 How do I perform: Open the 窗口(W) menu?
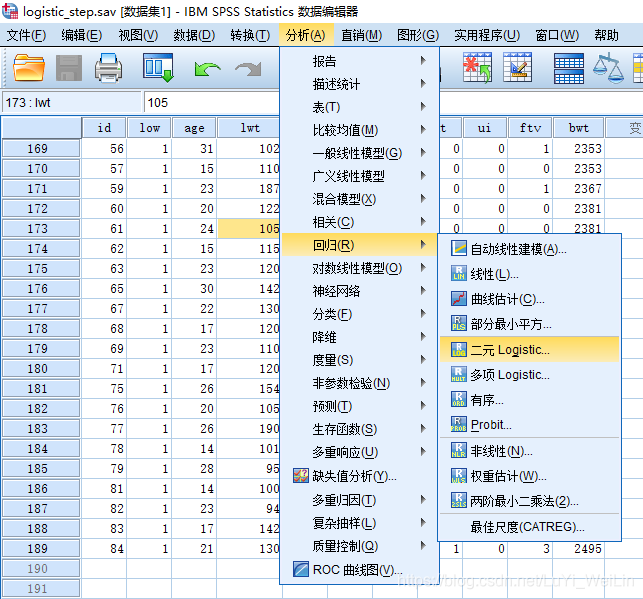point(557,35)
